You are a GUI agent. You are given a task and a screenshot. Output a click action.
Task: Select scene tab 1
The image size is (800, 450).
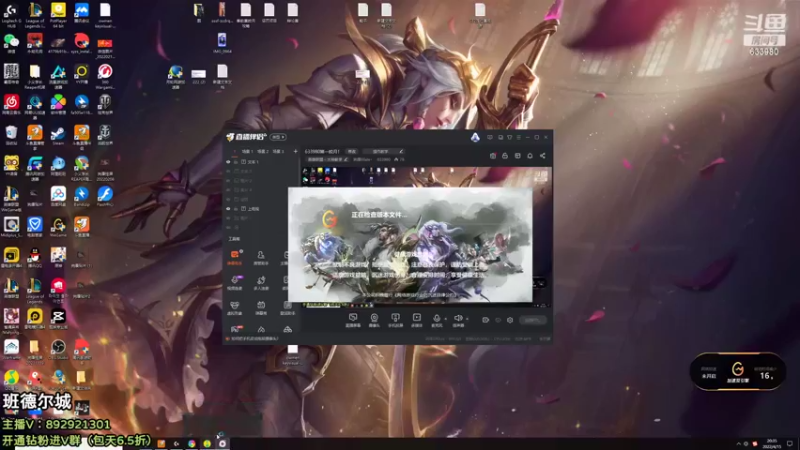click(247, 152)
